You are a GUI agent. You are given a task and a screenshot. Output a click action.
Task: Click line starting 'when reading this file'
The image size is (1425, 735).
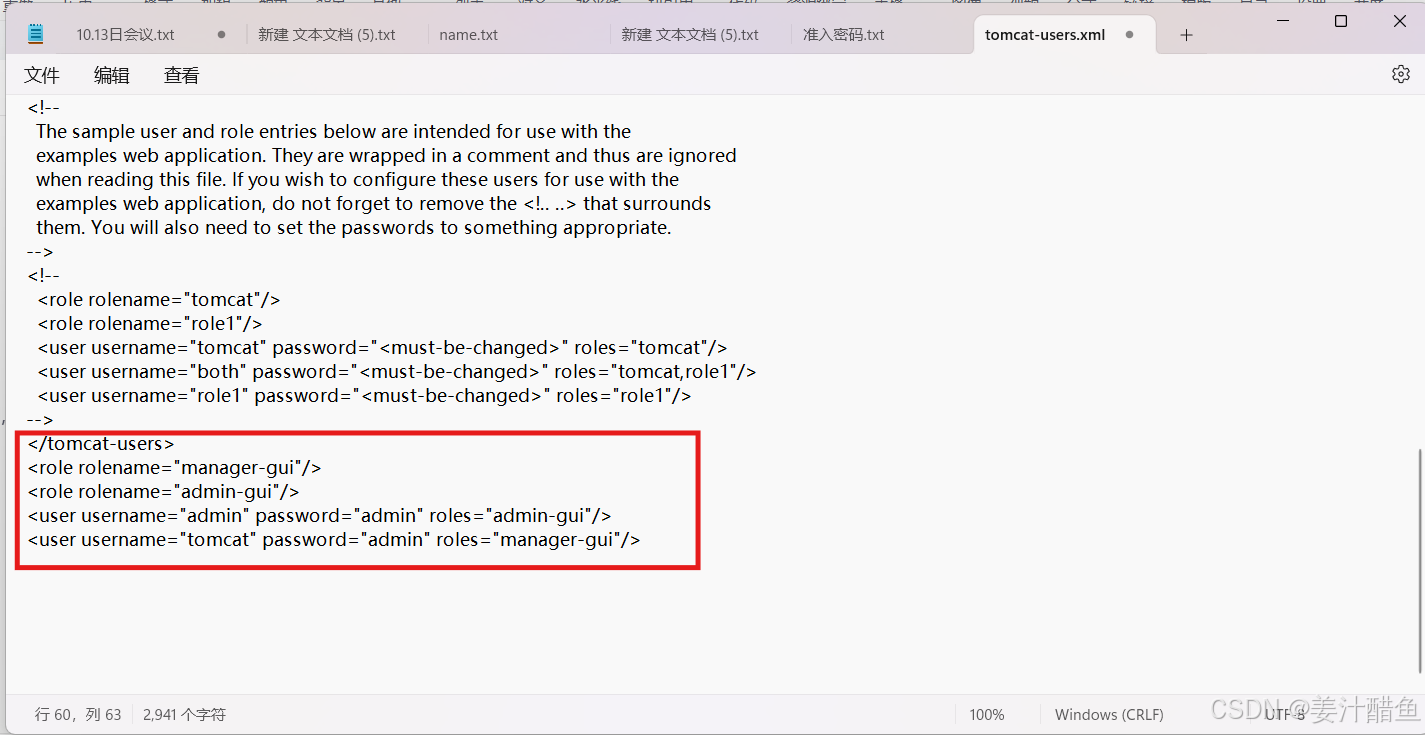[358, 180]
